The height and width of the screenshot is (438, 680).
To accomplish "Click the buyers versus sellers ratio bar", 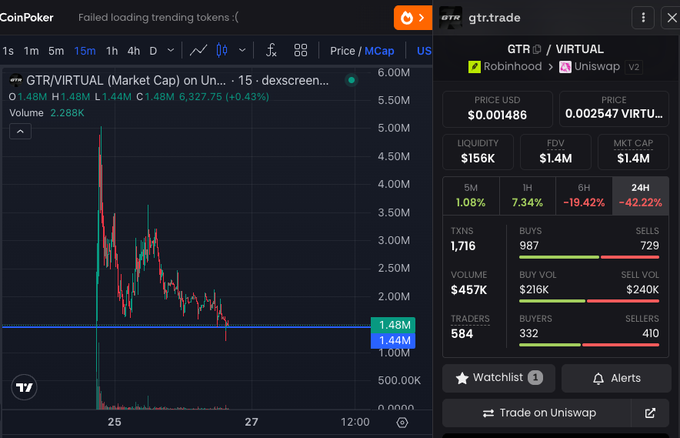I will coord(589,345).
